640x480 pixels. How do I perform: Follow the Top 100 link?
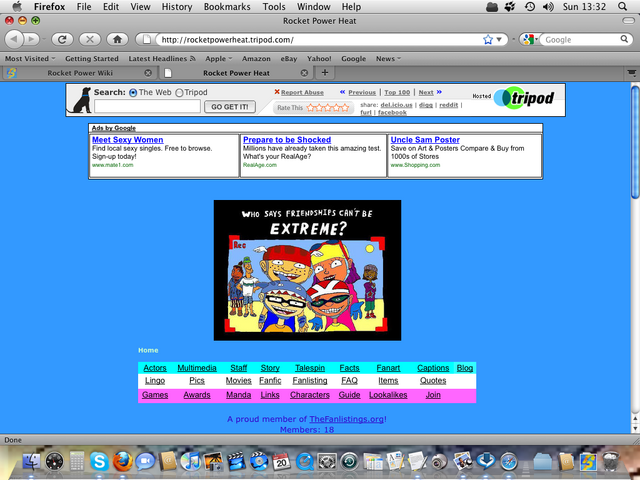point(397,93)
